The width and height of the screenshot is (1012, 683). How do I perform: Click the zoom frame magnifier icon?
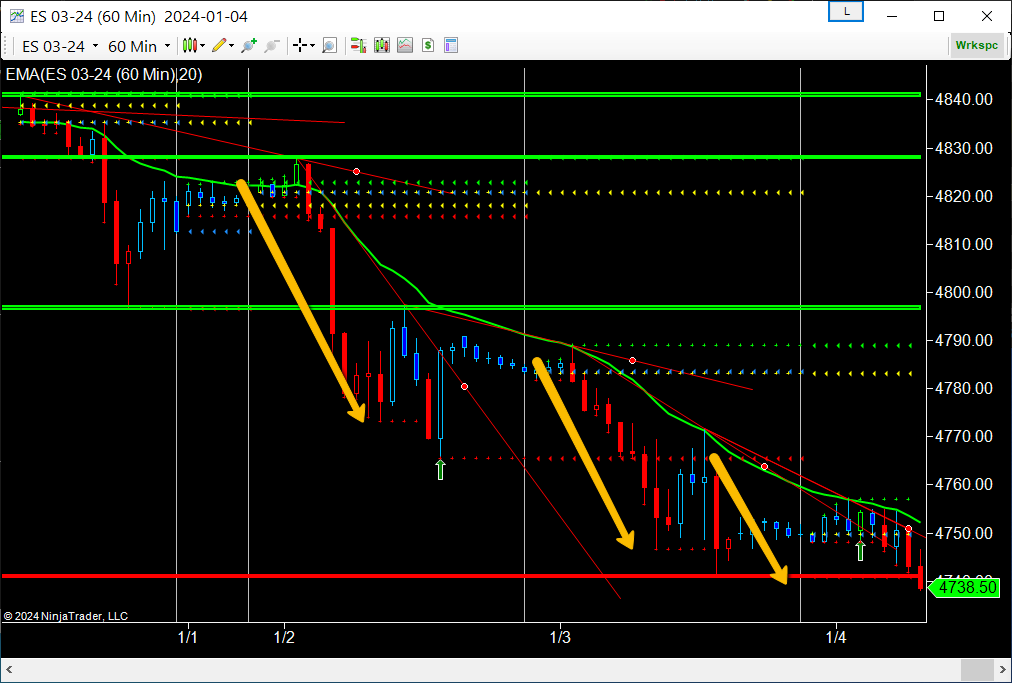[x=330, y=45]
